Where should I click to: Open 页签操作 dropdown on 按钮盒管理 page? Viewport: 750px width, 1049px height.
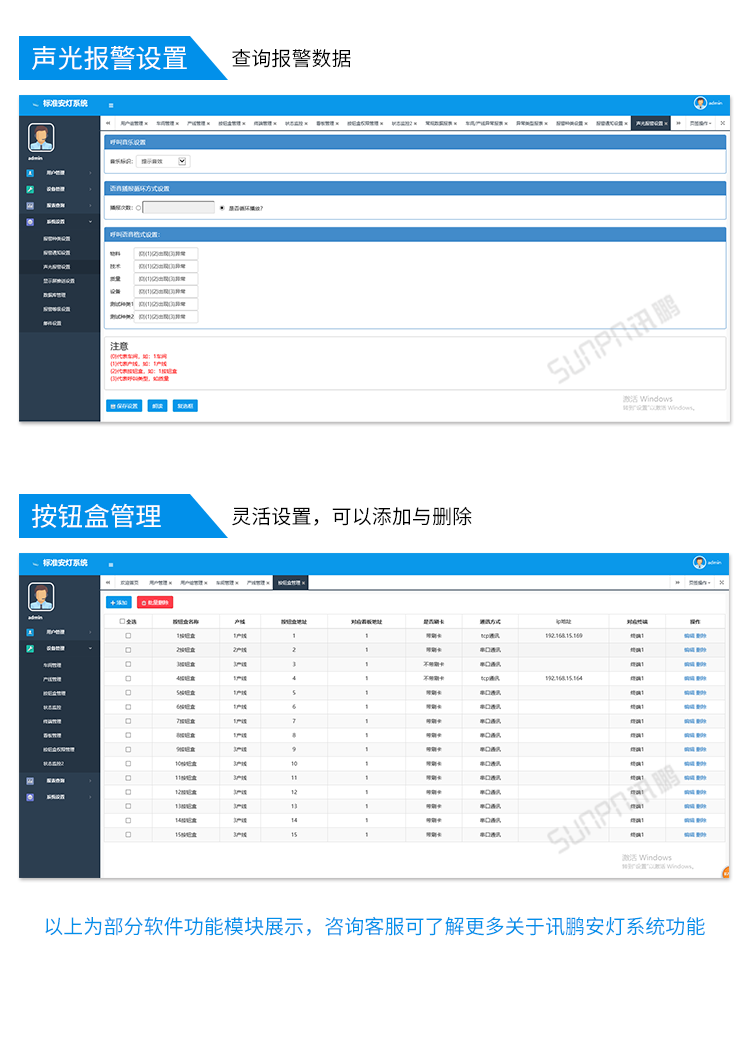(x=700, y=583)
